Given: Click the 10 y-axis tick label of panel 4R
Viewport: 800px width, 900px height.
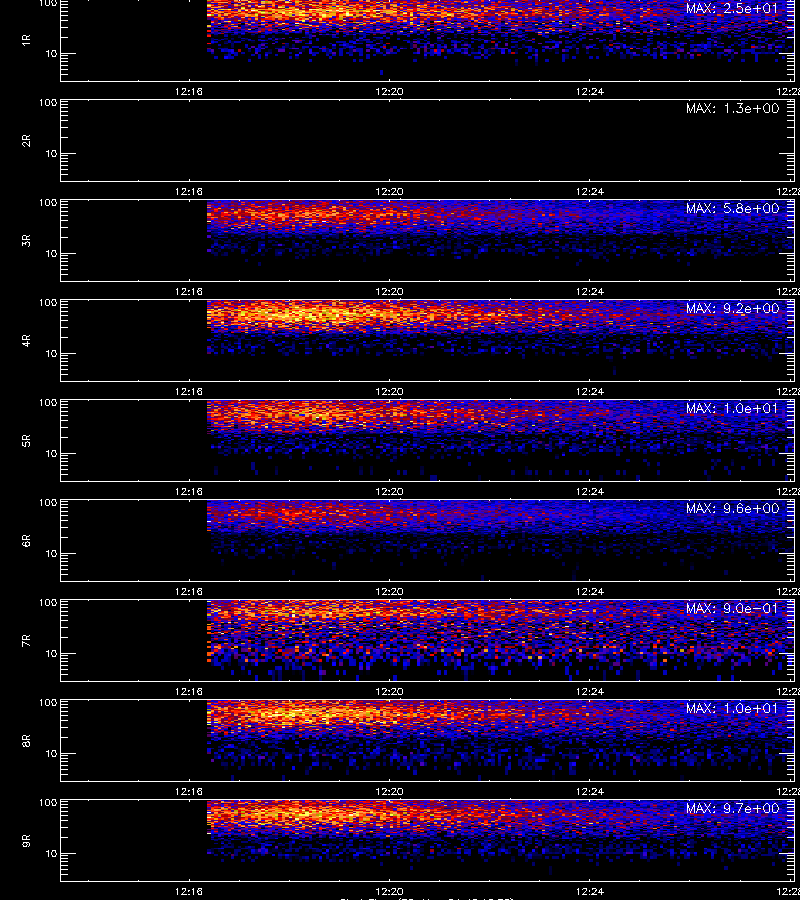Looking at the screenshot, I should [x=51, y=354].
